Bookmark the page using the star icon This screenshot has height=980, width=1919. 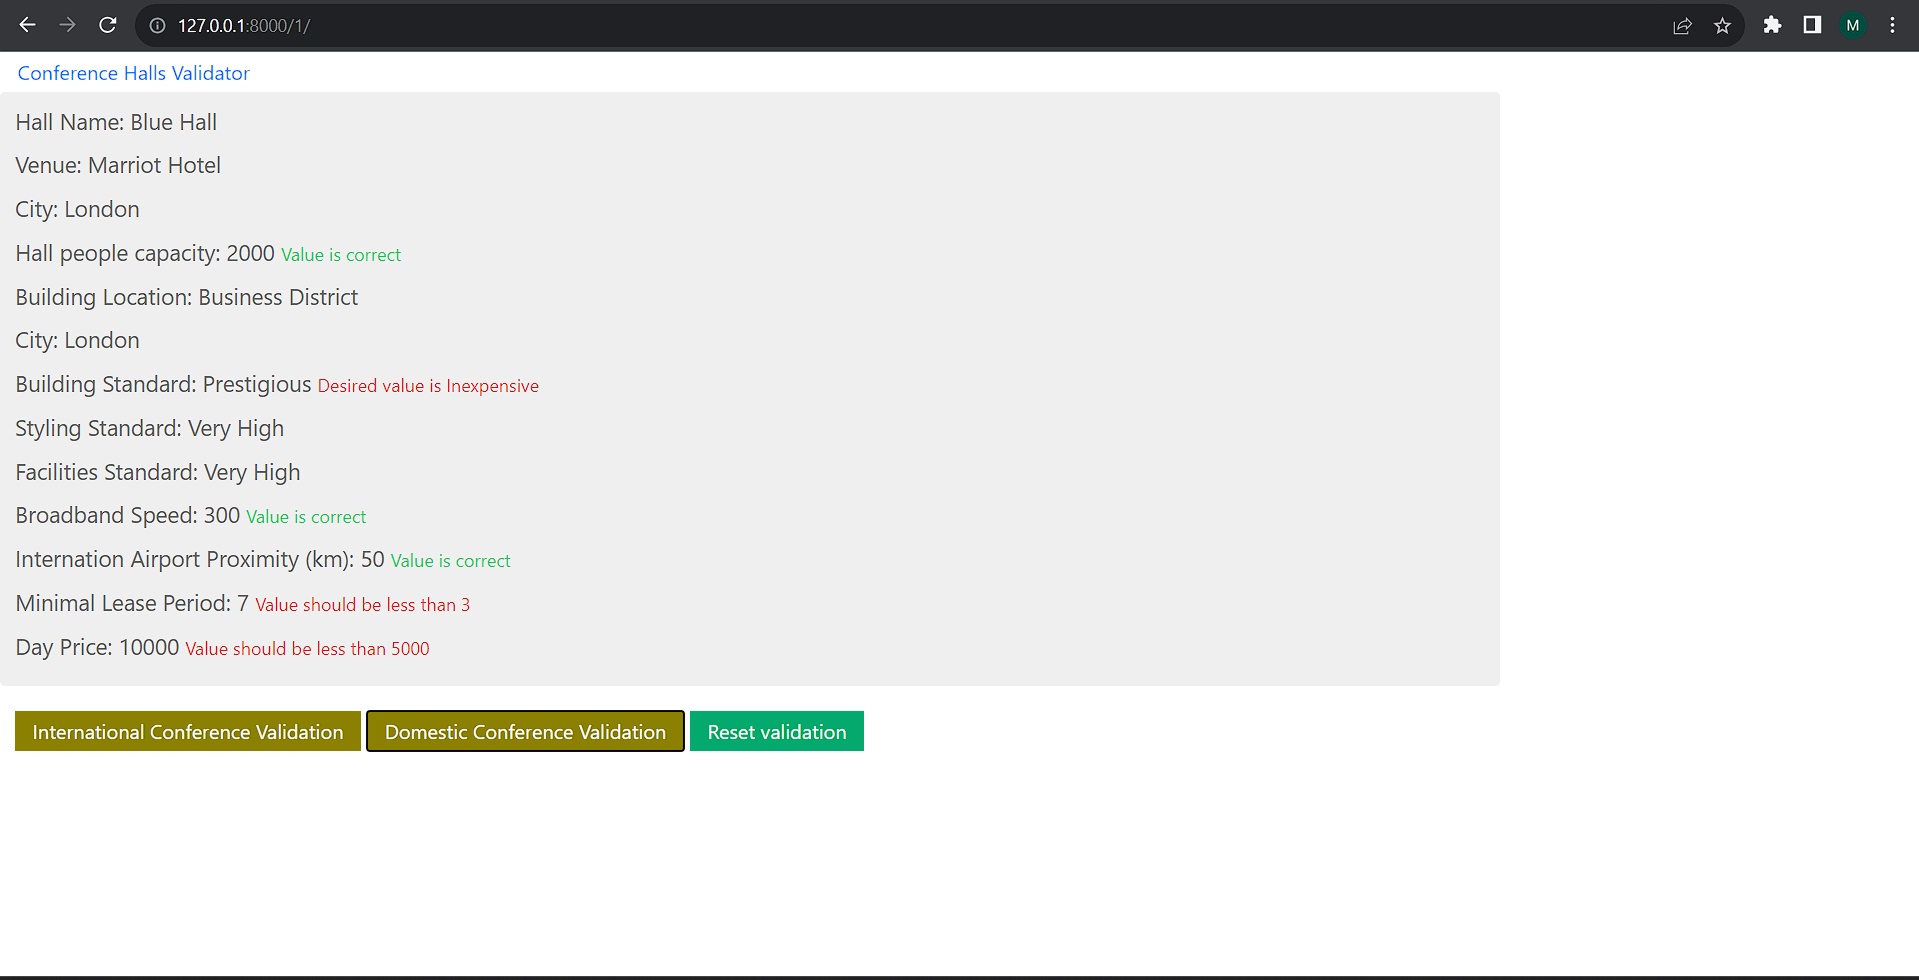coord(1722,25)
